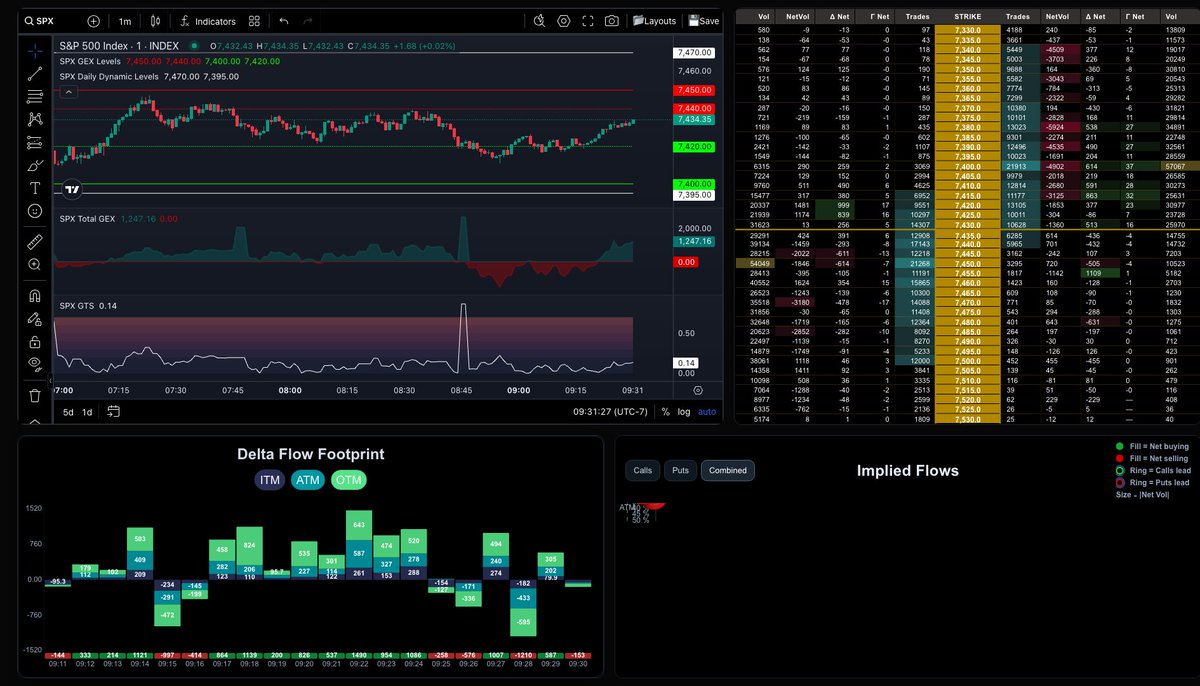Image resolution: width=1200 pixels, height=686 pixels.
Task: Open the quick search icon in toolbar
Action: 540,21
